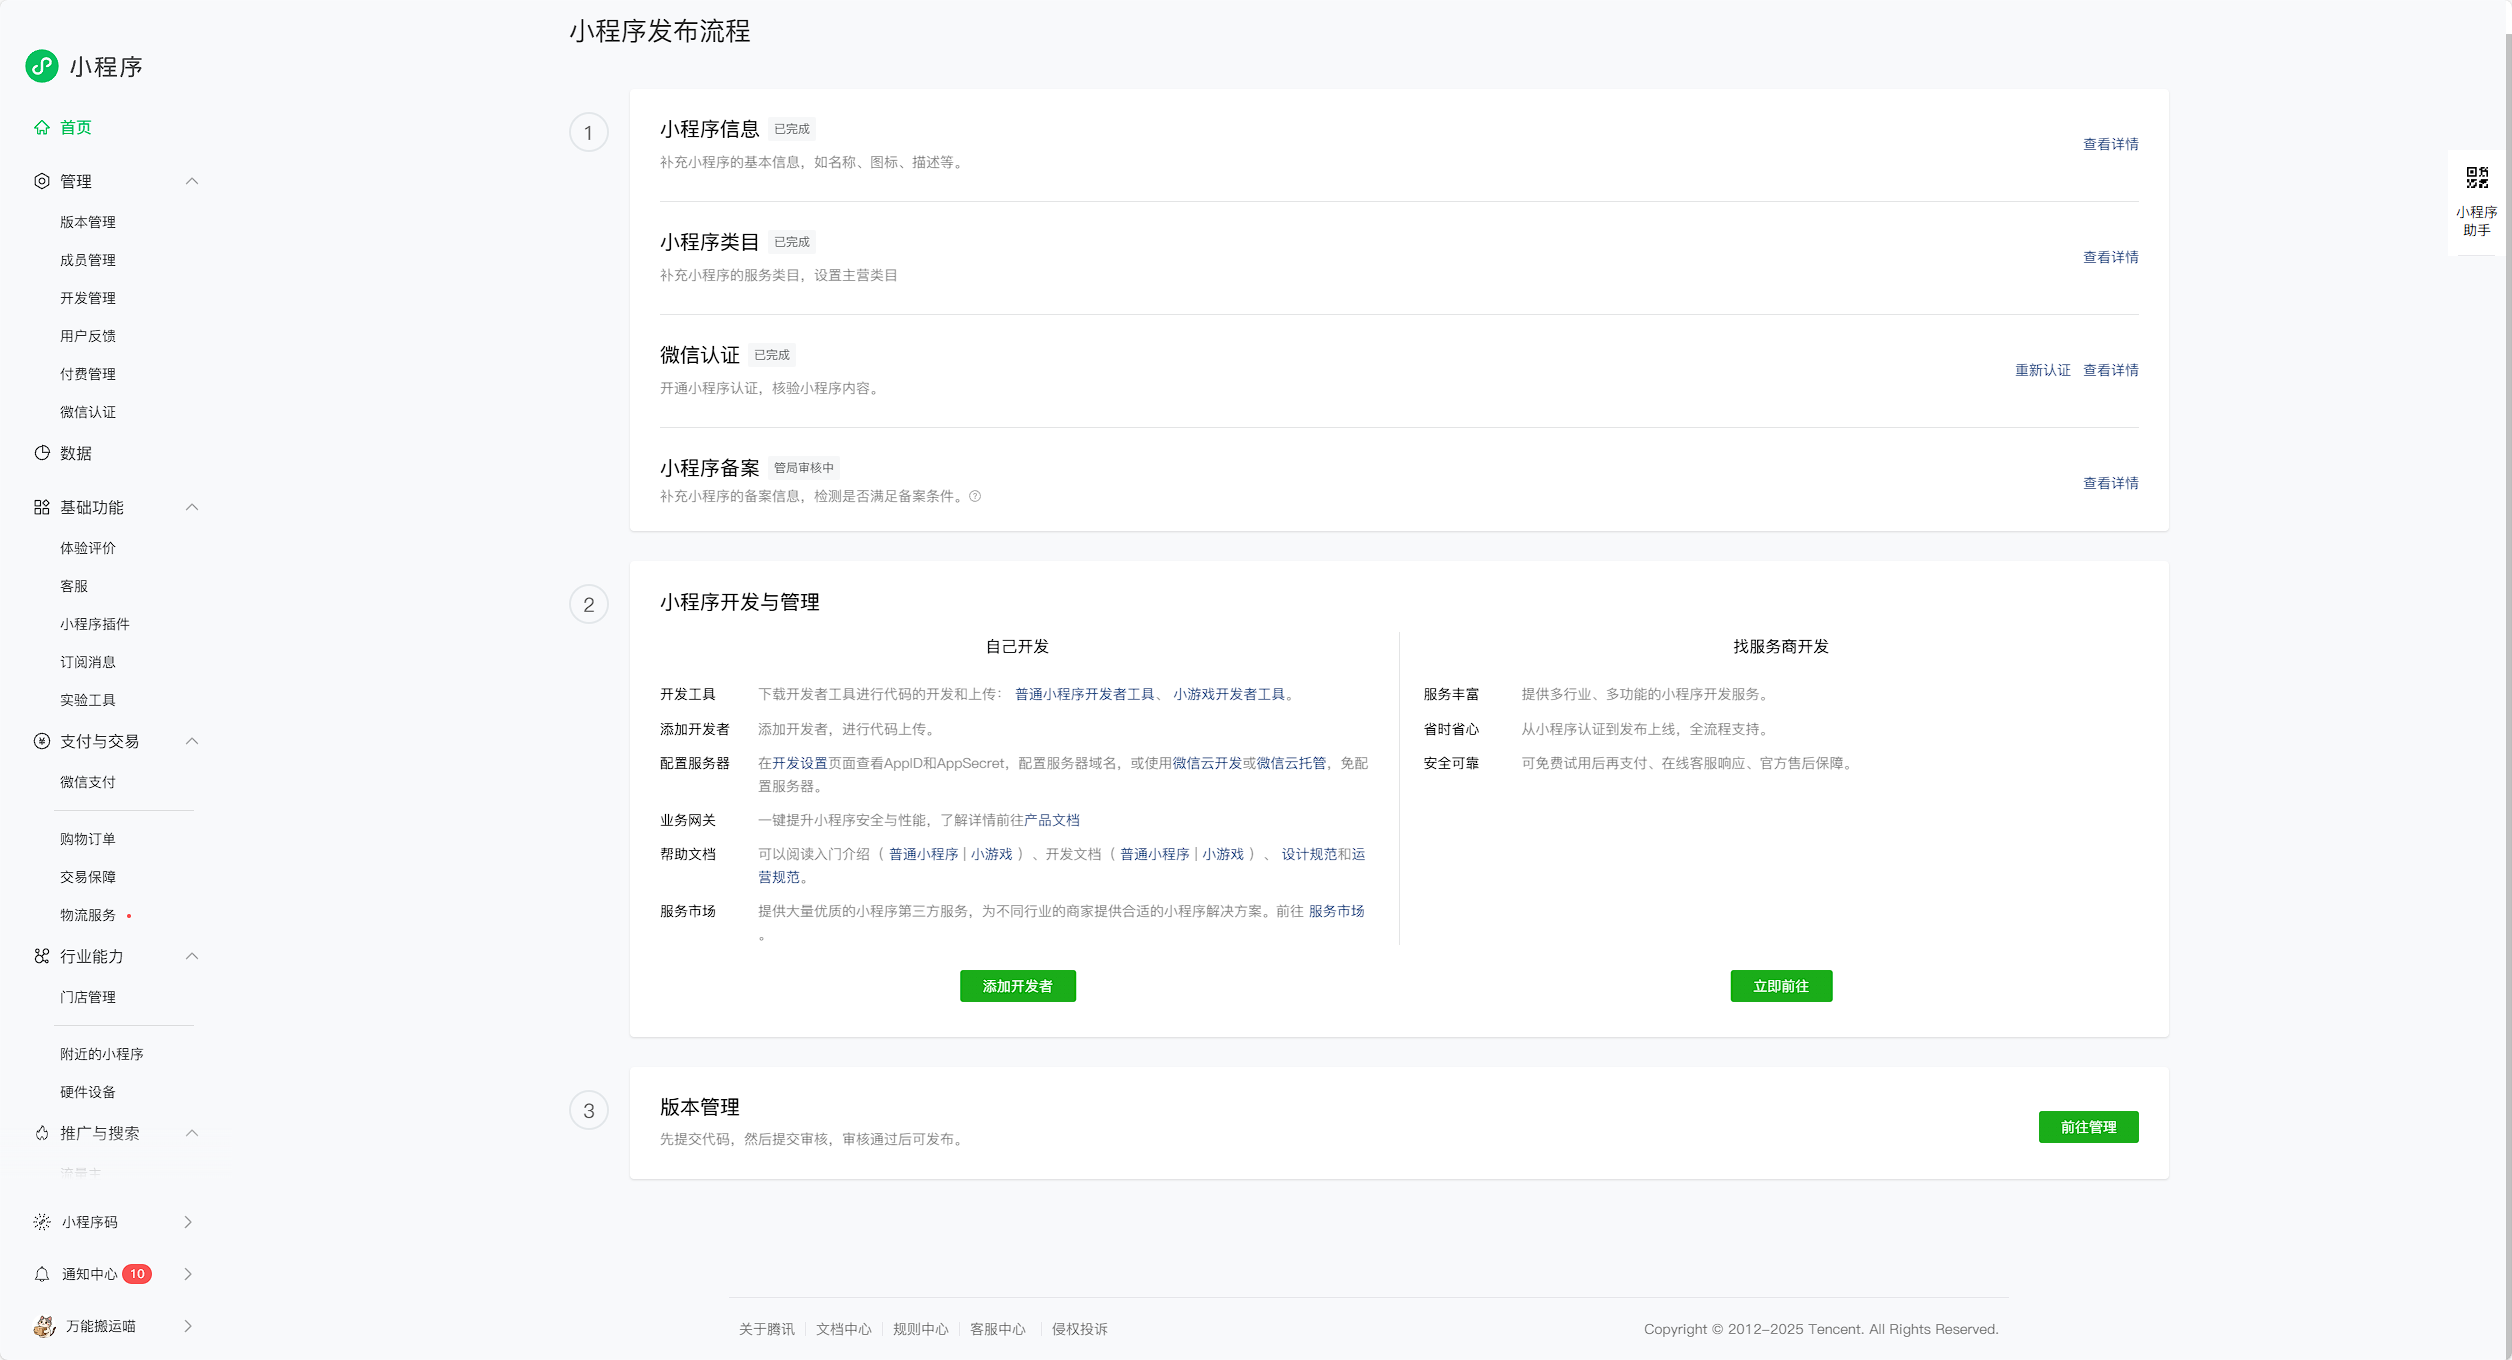Click the 小程序助手 QR code icon
This screenshot has height=1360, width=2512.
pyautogui.click(x=2477, y=178)
